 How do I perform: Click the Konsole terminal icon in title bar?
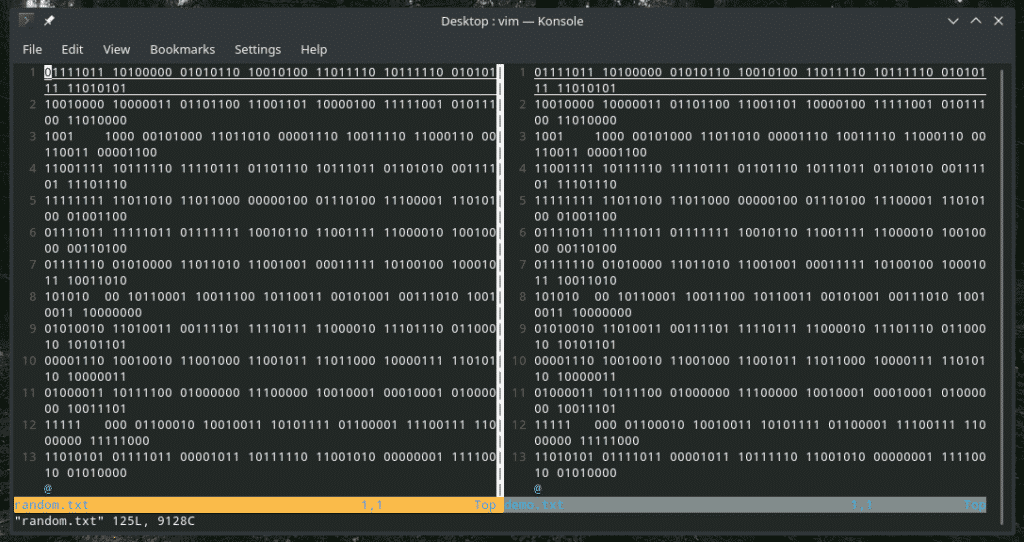click(26, 21)
